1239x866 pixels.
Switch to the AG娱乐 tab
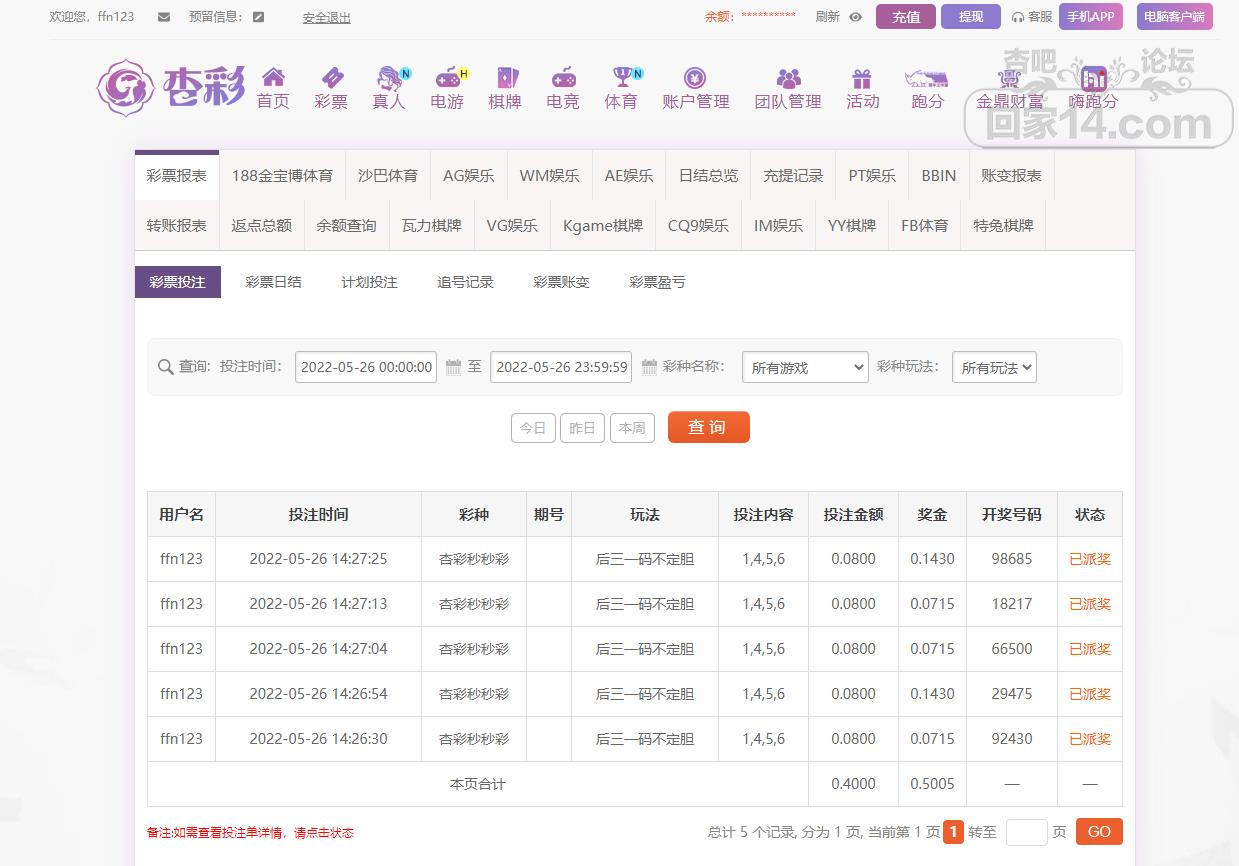pos(469,176)
